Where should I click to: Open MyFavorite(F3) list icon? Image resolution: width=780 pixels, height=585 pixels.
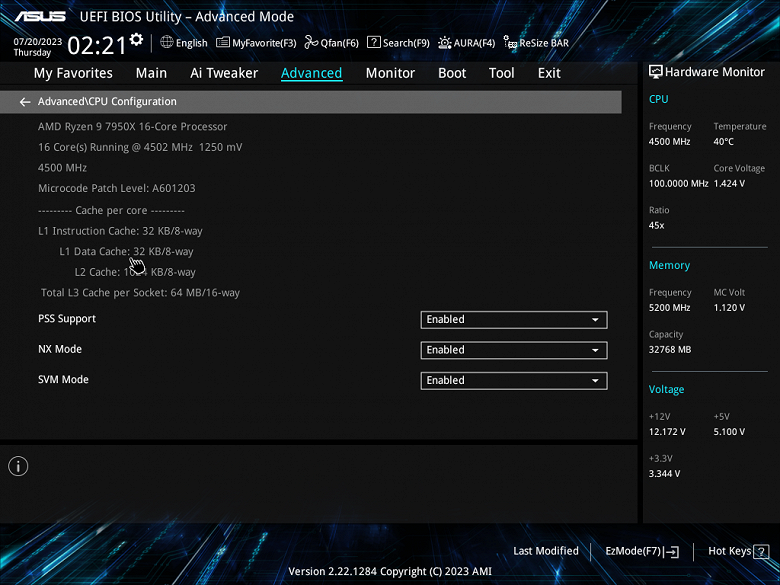[x=222, y=42]
